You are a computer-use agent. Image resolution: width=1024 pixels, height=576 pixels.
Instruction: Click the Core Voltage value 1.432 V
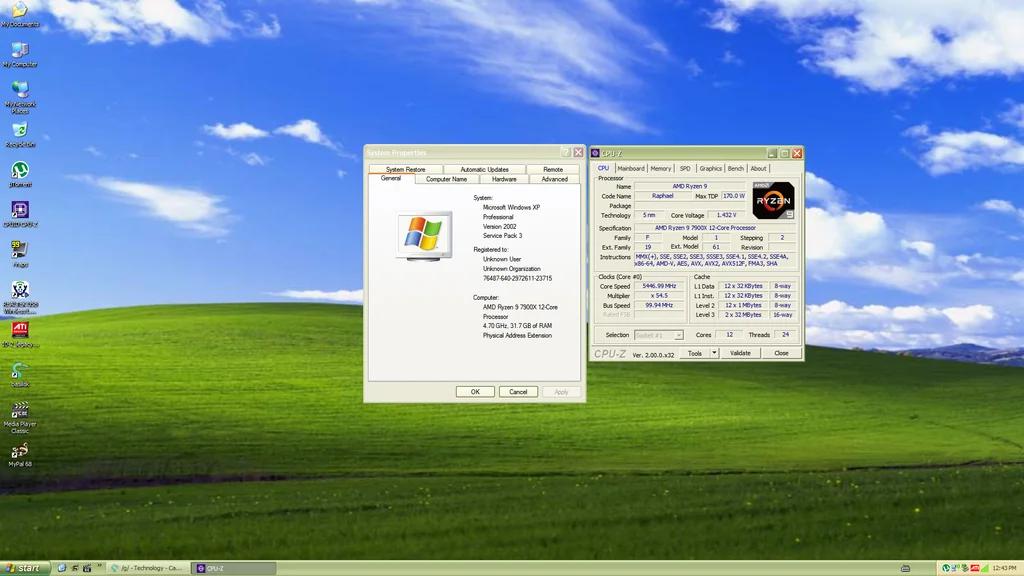coord(726,215)
